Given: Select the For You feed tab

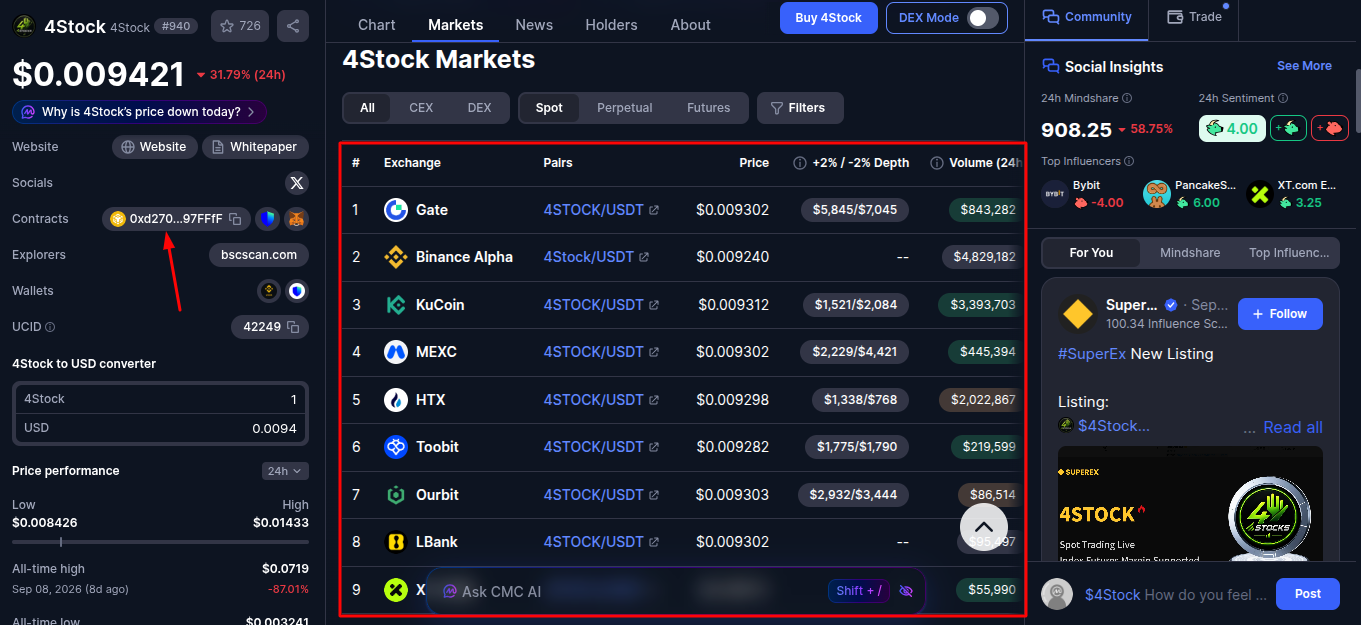Looking at the screenshot, I should [1091, 253].
